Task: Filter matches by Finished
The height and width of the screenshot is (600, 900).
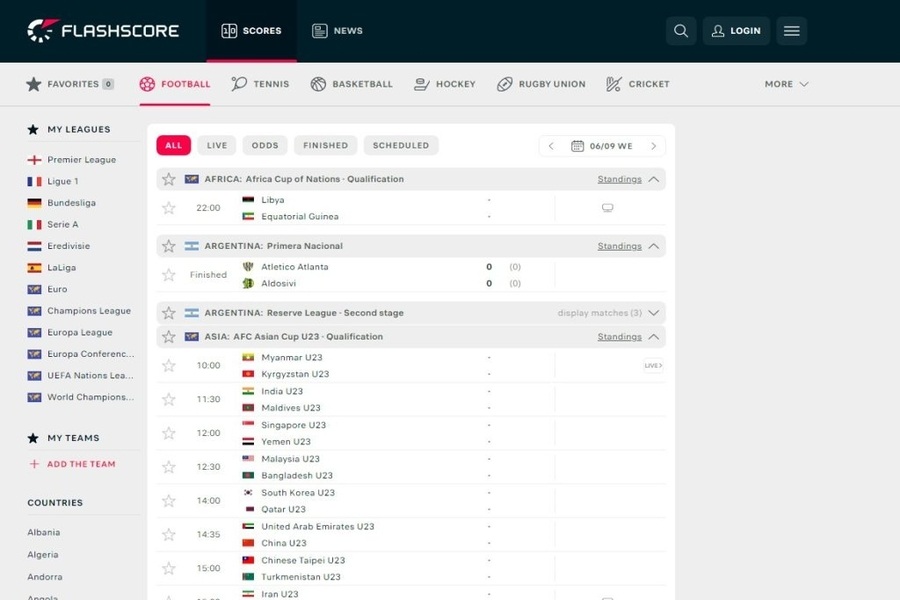Action: (325, 145)
